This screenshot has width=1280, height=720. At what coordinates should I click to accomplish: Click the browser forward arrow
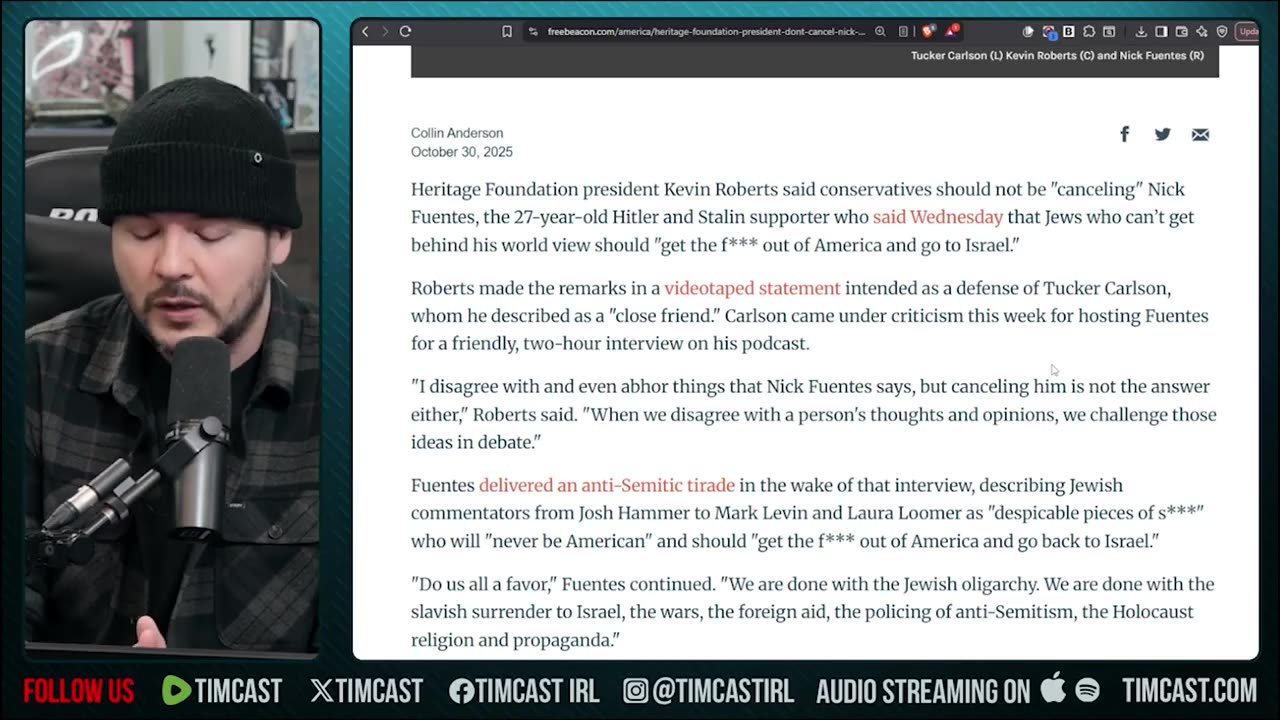pyautogui.click(x=384, y=32)
